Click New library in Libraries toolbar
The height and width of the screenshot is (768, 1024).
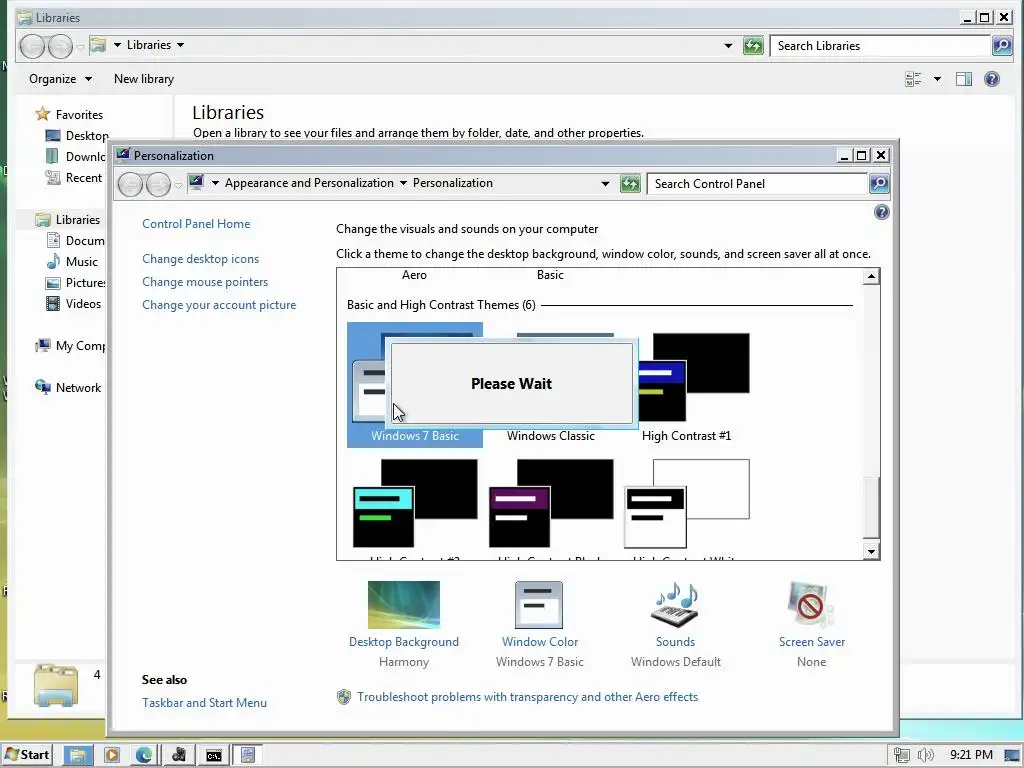144,79
